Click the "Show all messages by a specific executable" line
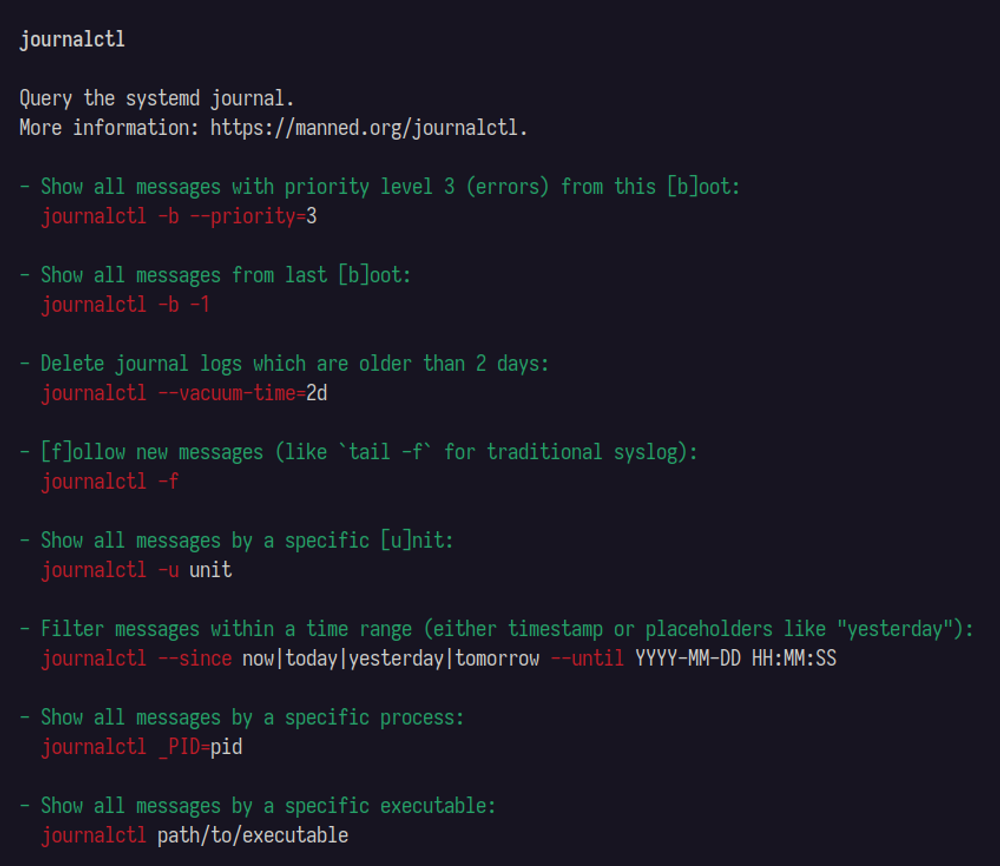This screenshot has height=866, width=1000. 268,806
